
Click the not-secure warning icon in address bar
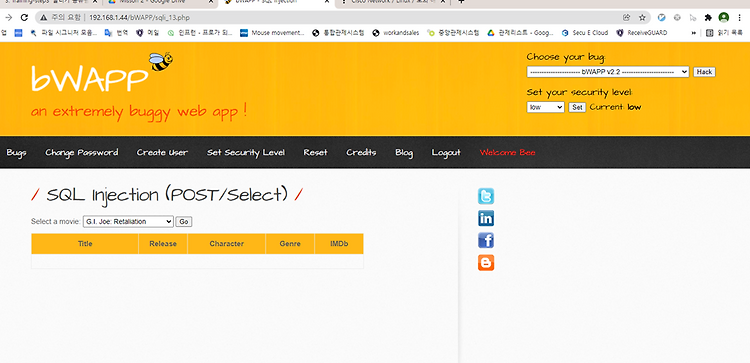(44, 18)
